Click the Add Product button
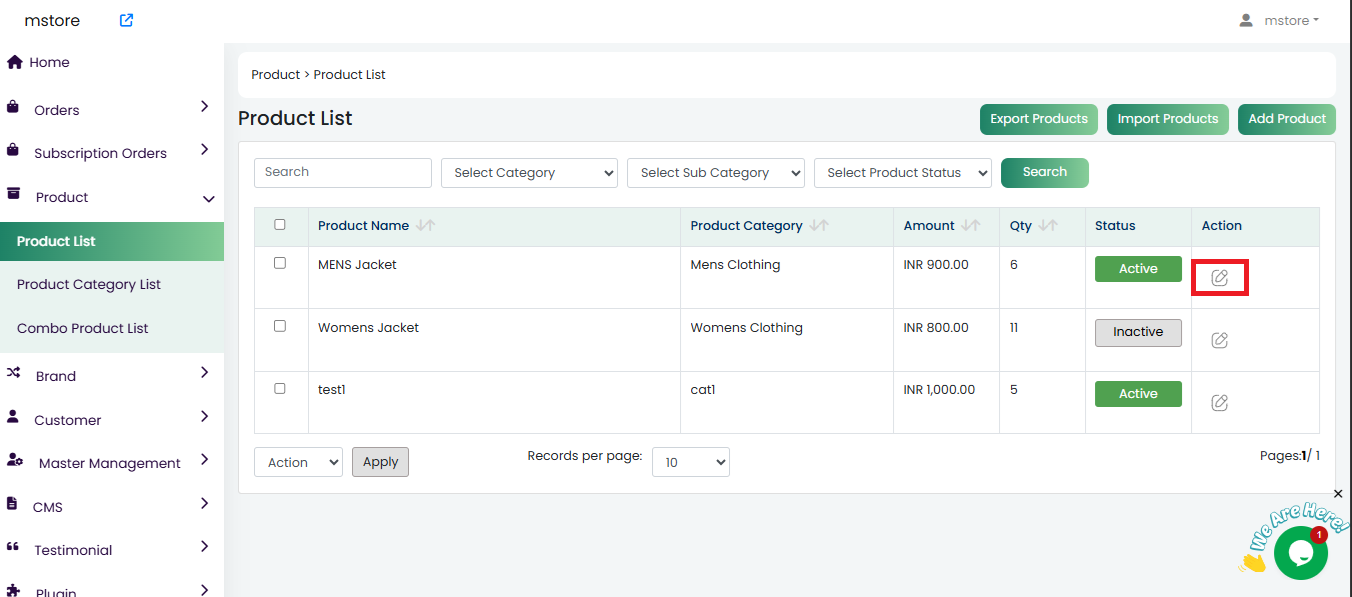 click(1286, 119)
